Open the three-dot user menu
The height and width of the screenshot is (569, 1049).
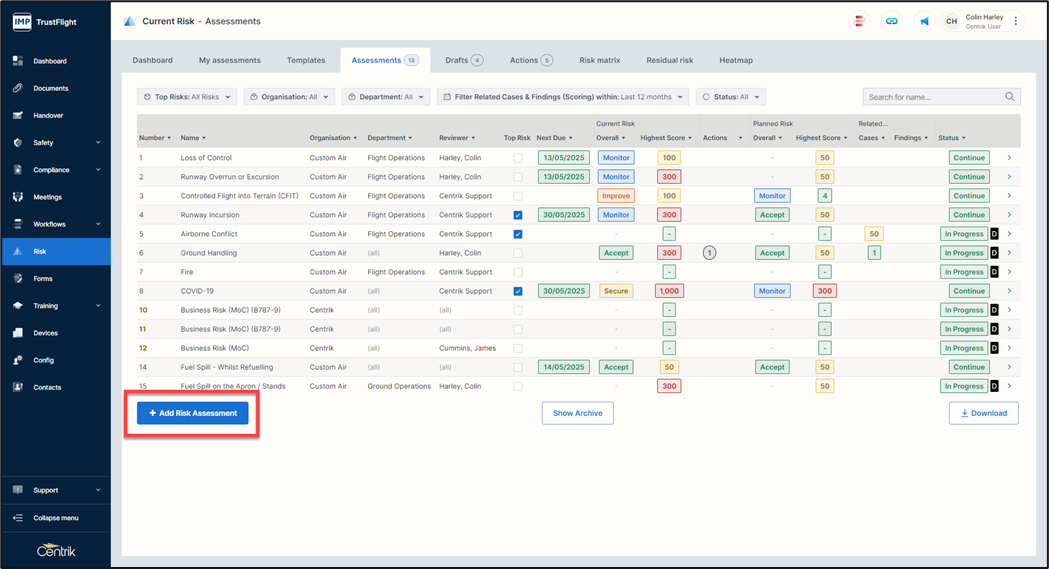pos(1016,21)
